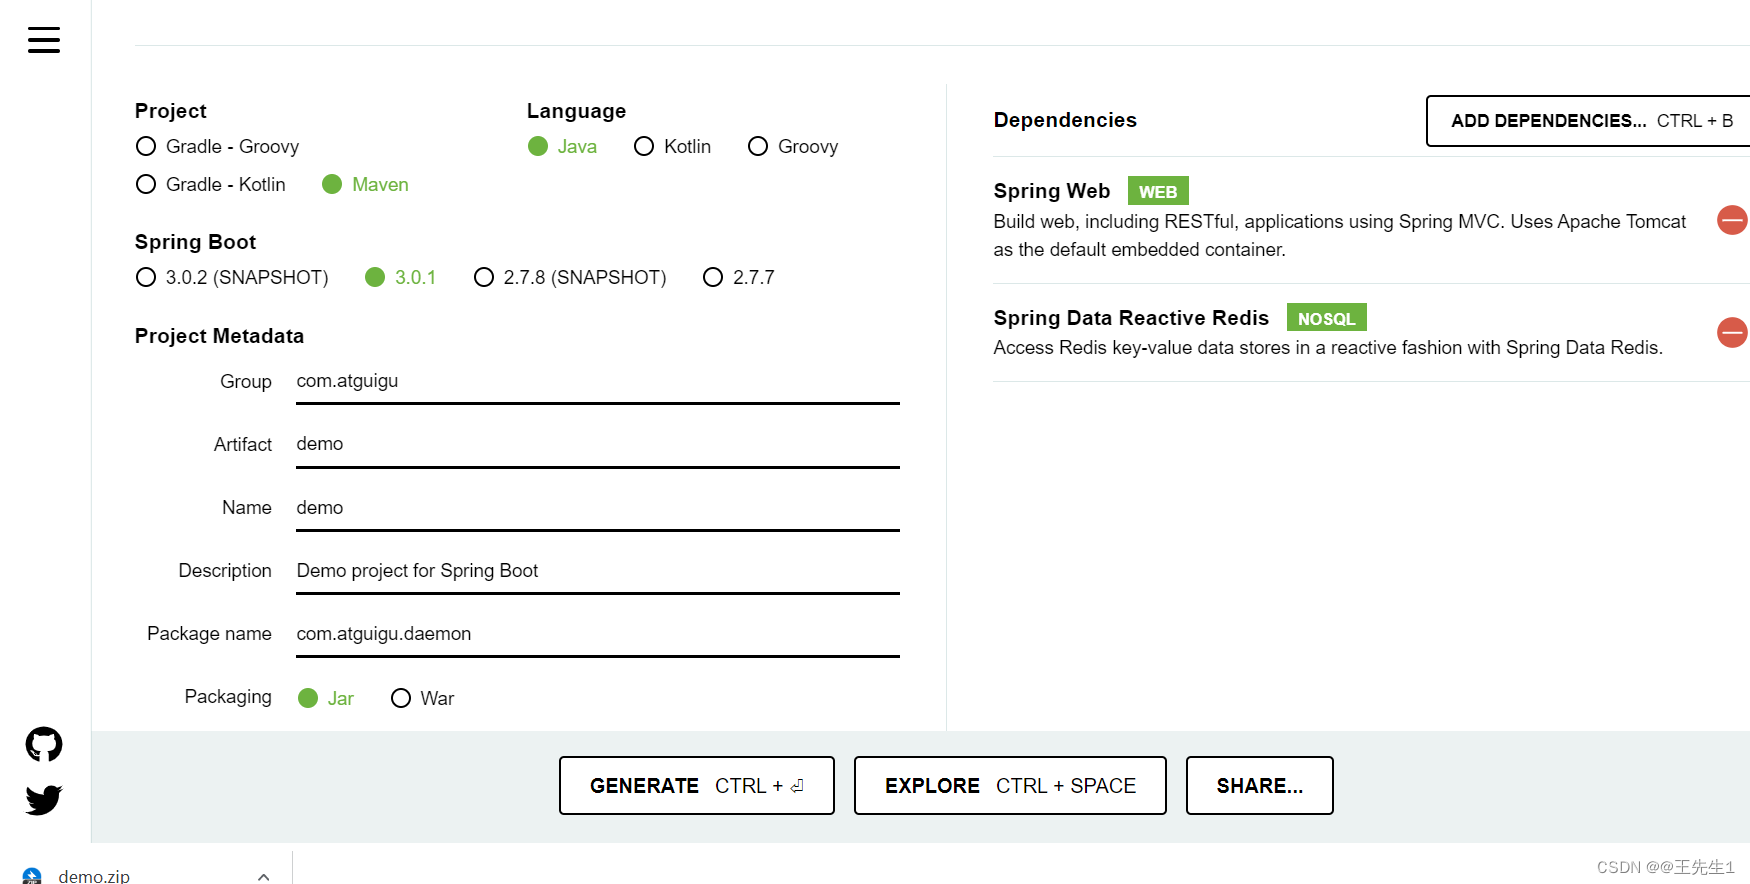Select Spring Boot 3.0.2 (SNAPSHOT)
This screenshot has width=1750, height=884.
(x=232, y=278)
